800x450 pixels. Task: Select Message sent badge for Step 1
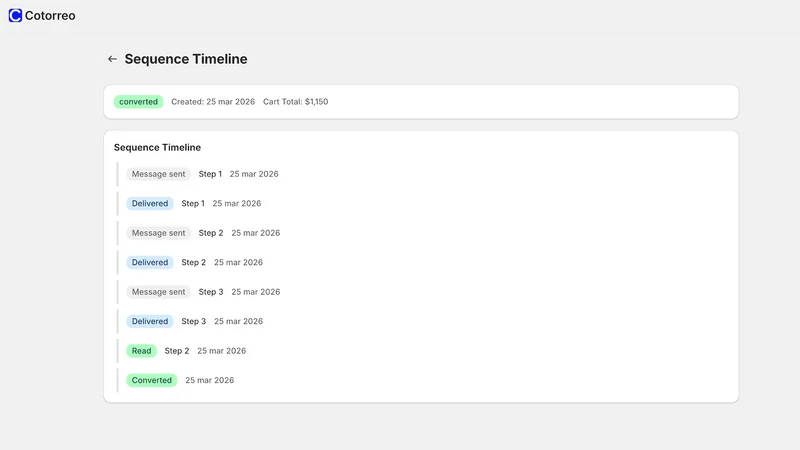[x=159, y=174]
